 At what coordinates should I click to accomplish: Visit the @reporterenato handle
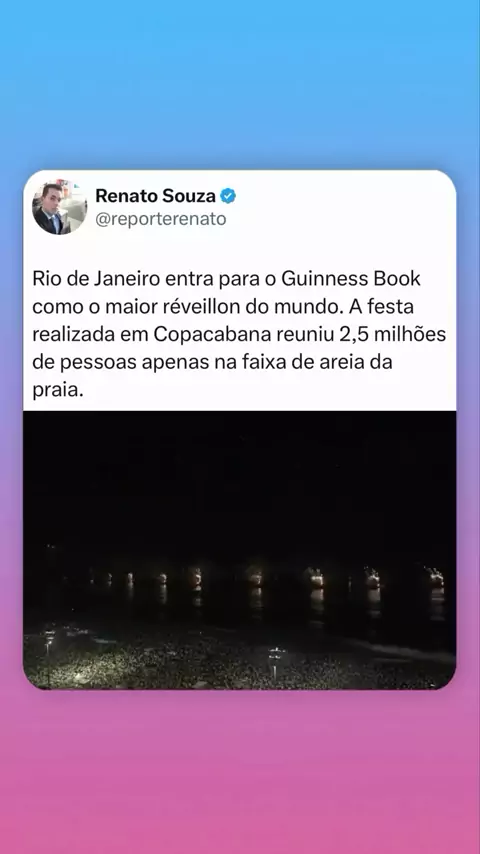[x=161, y=219]
